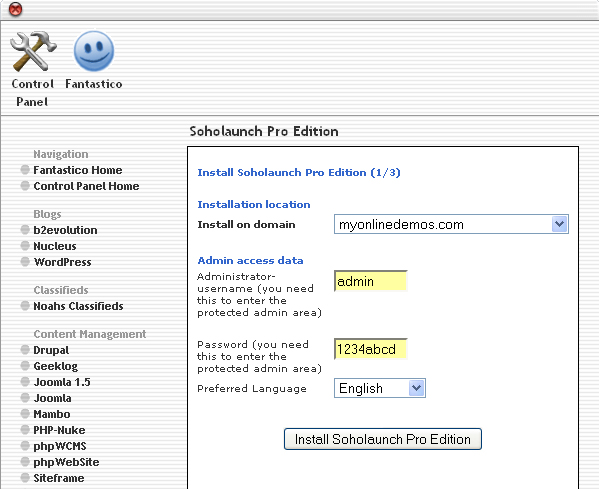Focus the Password input field
This screenshot has width=599, height=489.
[371, 349]
